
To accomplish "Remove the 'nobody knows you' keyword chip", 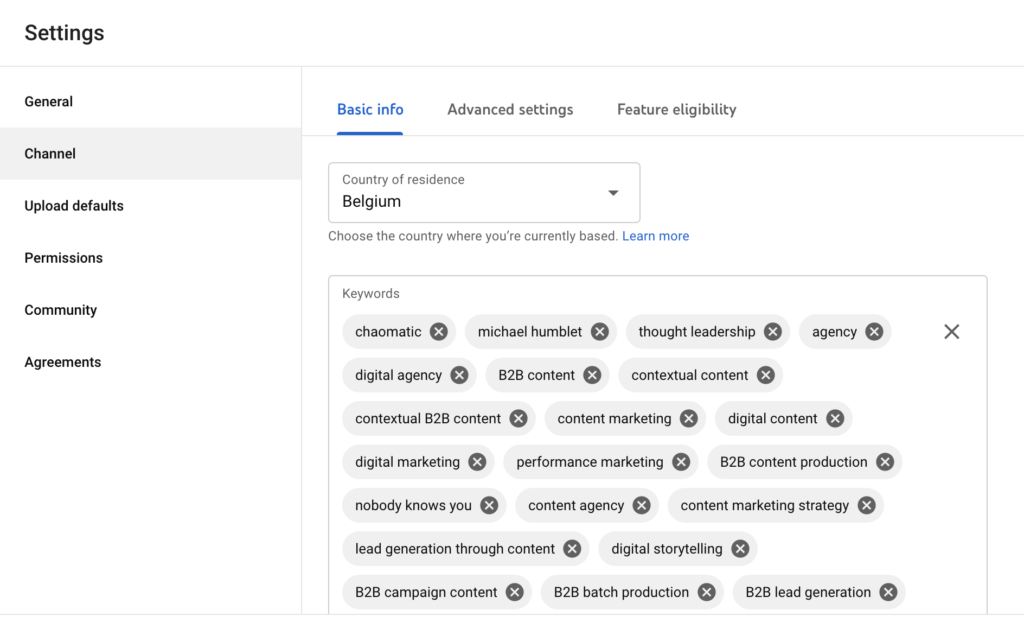I will (489, 505).
